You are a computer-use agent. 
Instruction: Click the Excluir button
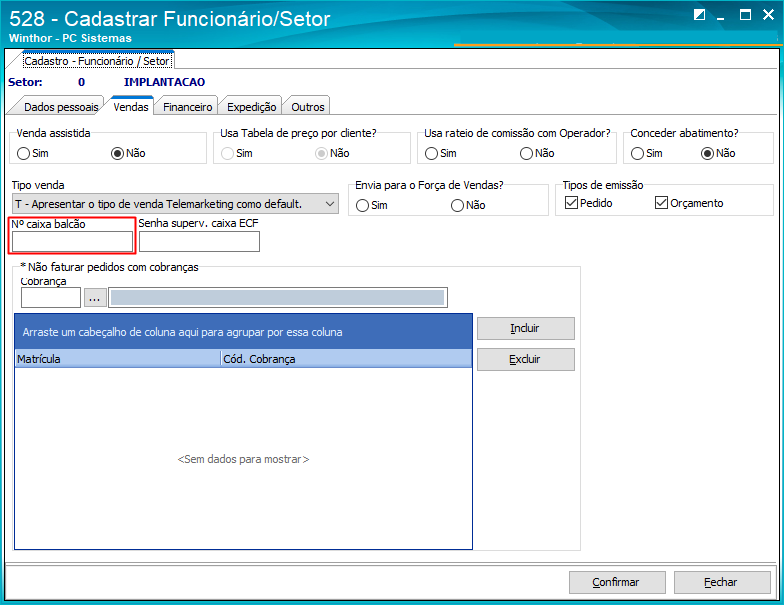(526, 360)
